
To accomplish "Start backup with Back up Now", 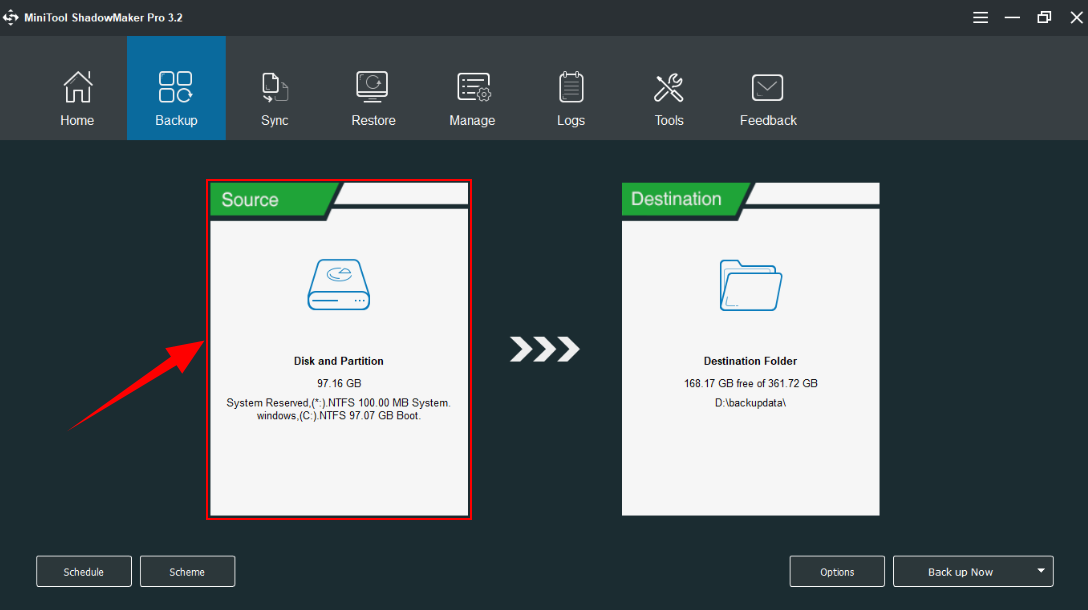I will [x=960, y=572].
